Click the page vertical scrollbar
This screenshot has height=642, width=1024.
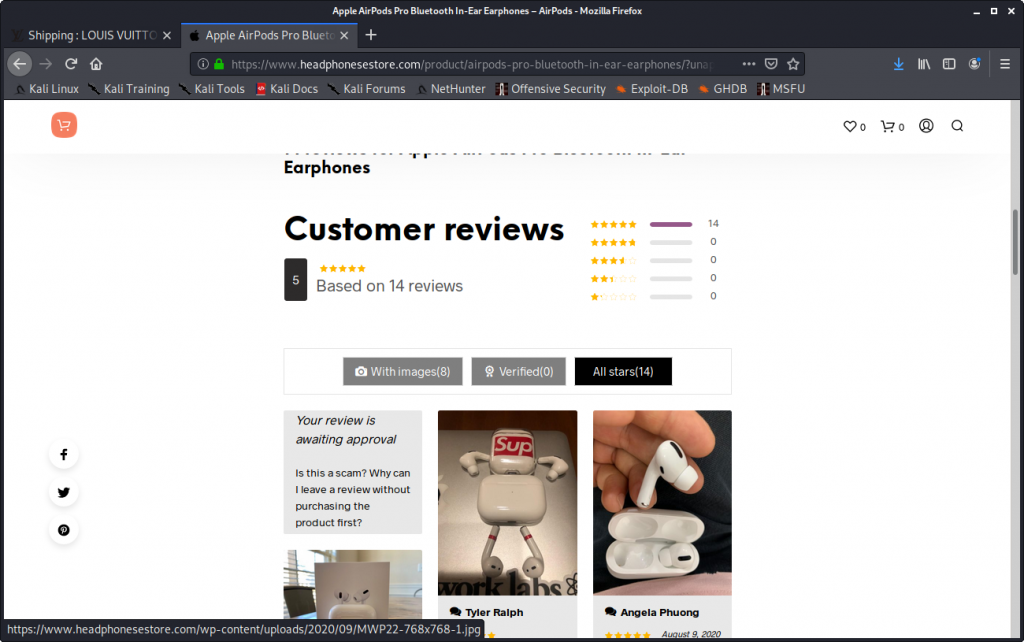tap(1015, 242)
